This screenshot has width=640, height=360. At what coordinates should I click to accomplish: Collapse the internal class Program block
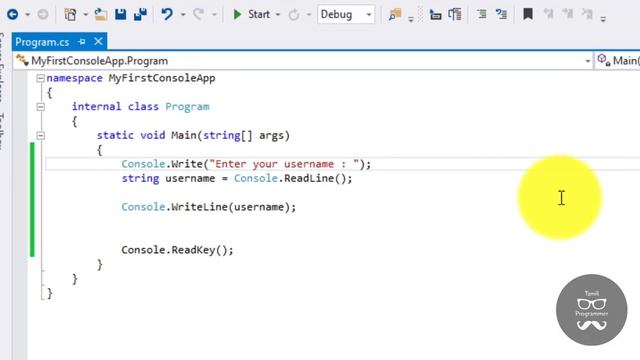click(40, 107)
